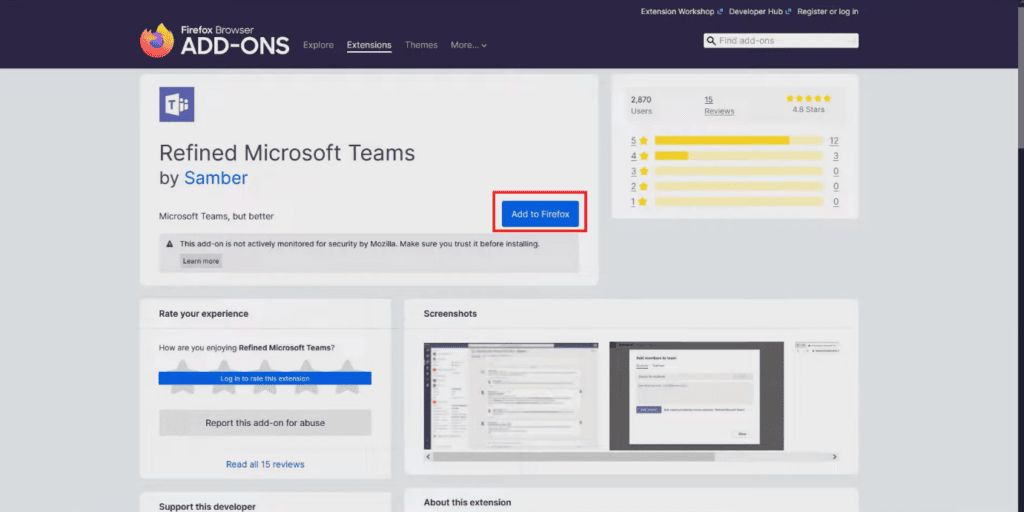Click the 3 count for four-star reviews
The width and height of the screenshot is (1024, 512).
tap(836, 156)
